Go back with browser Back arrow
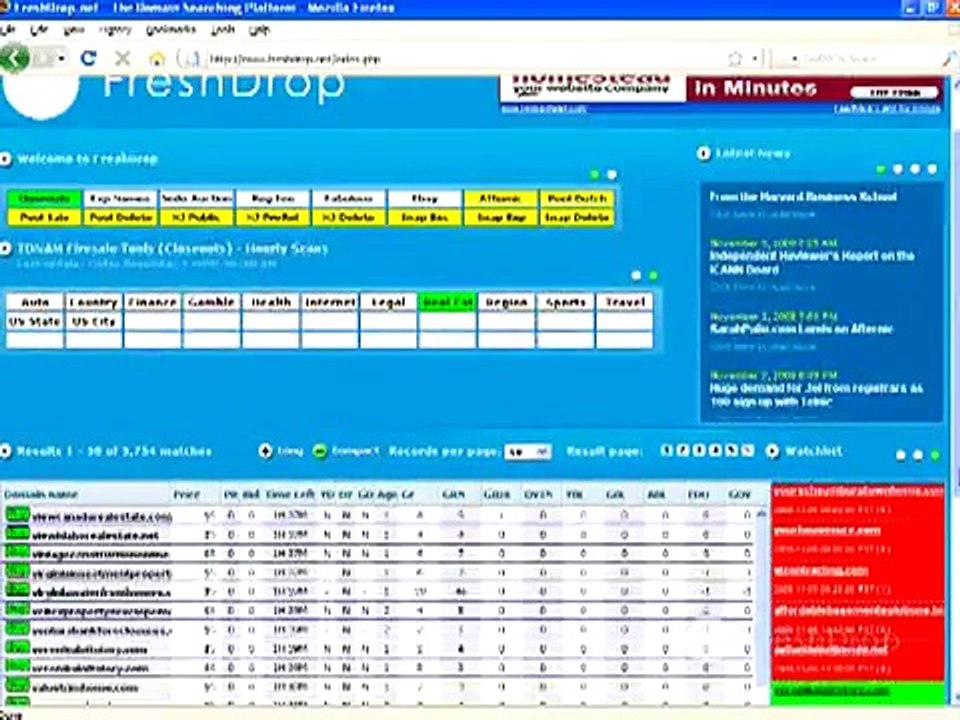 coord(13,58)
